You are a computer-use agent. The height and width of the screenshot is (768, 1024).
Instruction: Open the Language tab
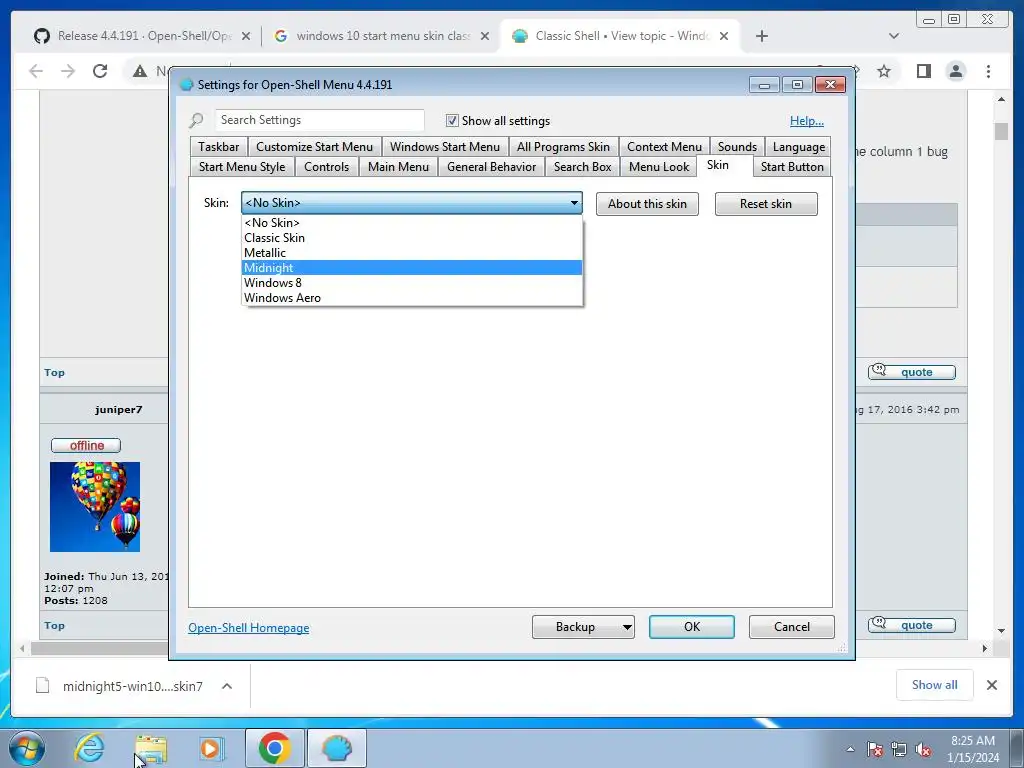coord(799,147)
